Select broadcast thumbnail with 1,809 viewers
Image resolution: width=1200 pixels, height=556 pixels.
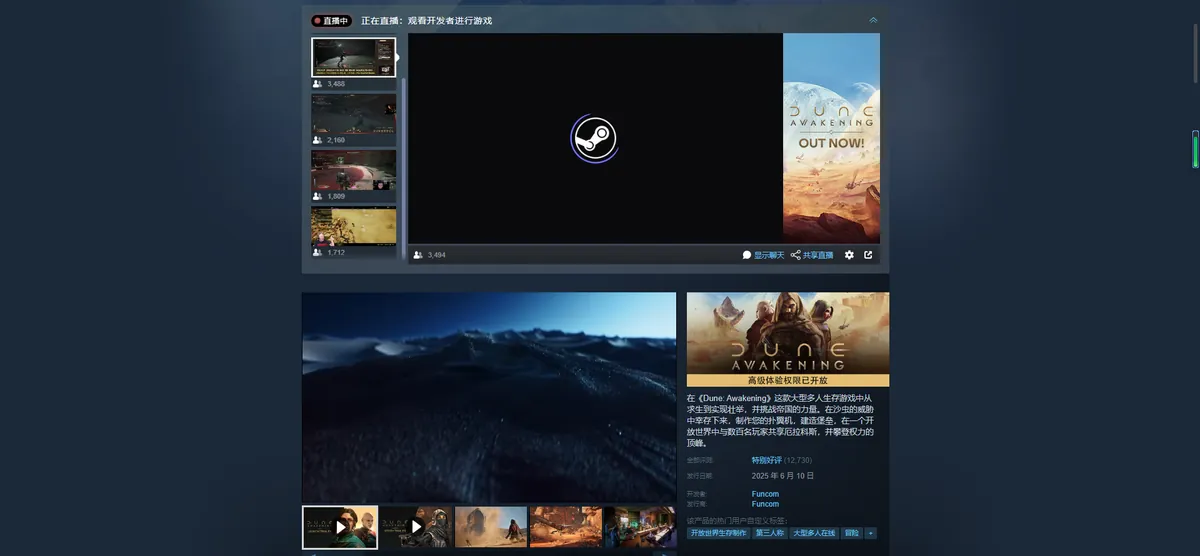coord(354,170)
